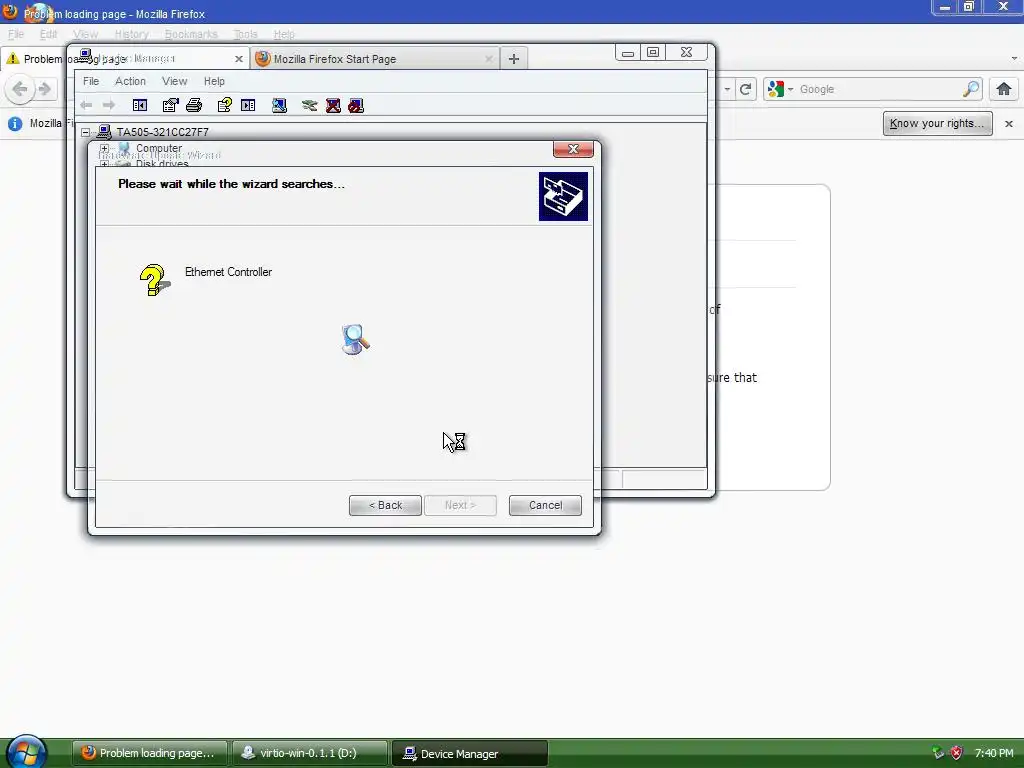Go to Firefox Home page icon
The image size is (1024, 768).
(x=1004, y=89)
